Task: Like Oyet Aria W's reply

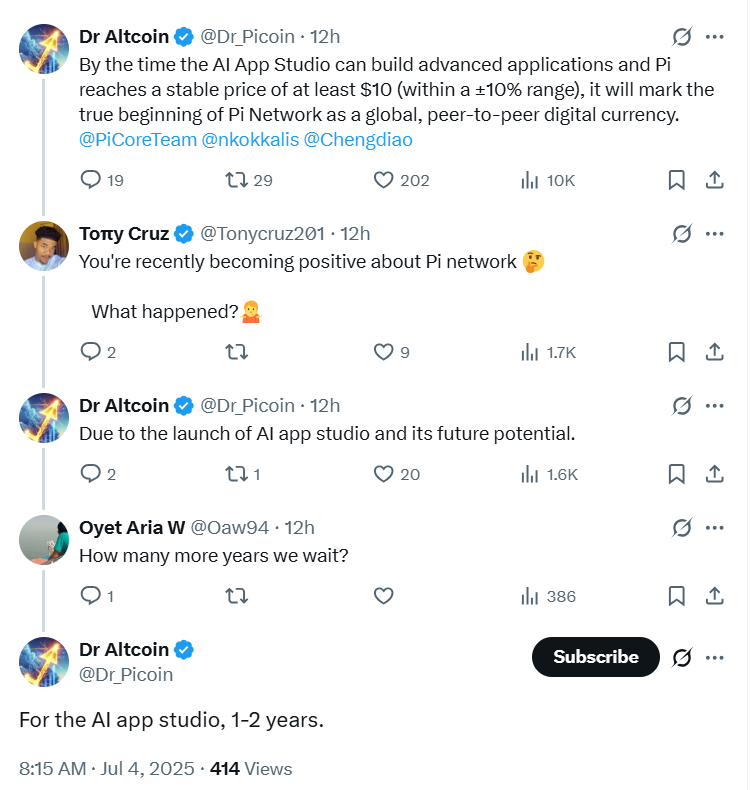Action: click(383, 596)
